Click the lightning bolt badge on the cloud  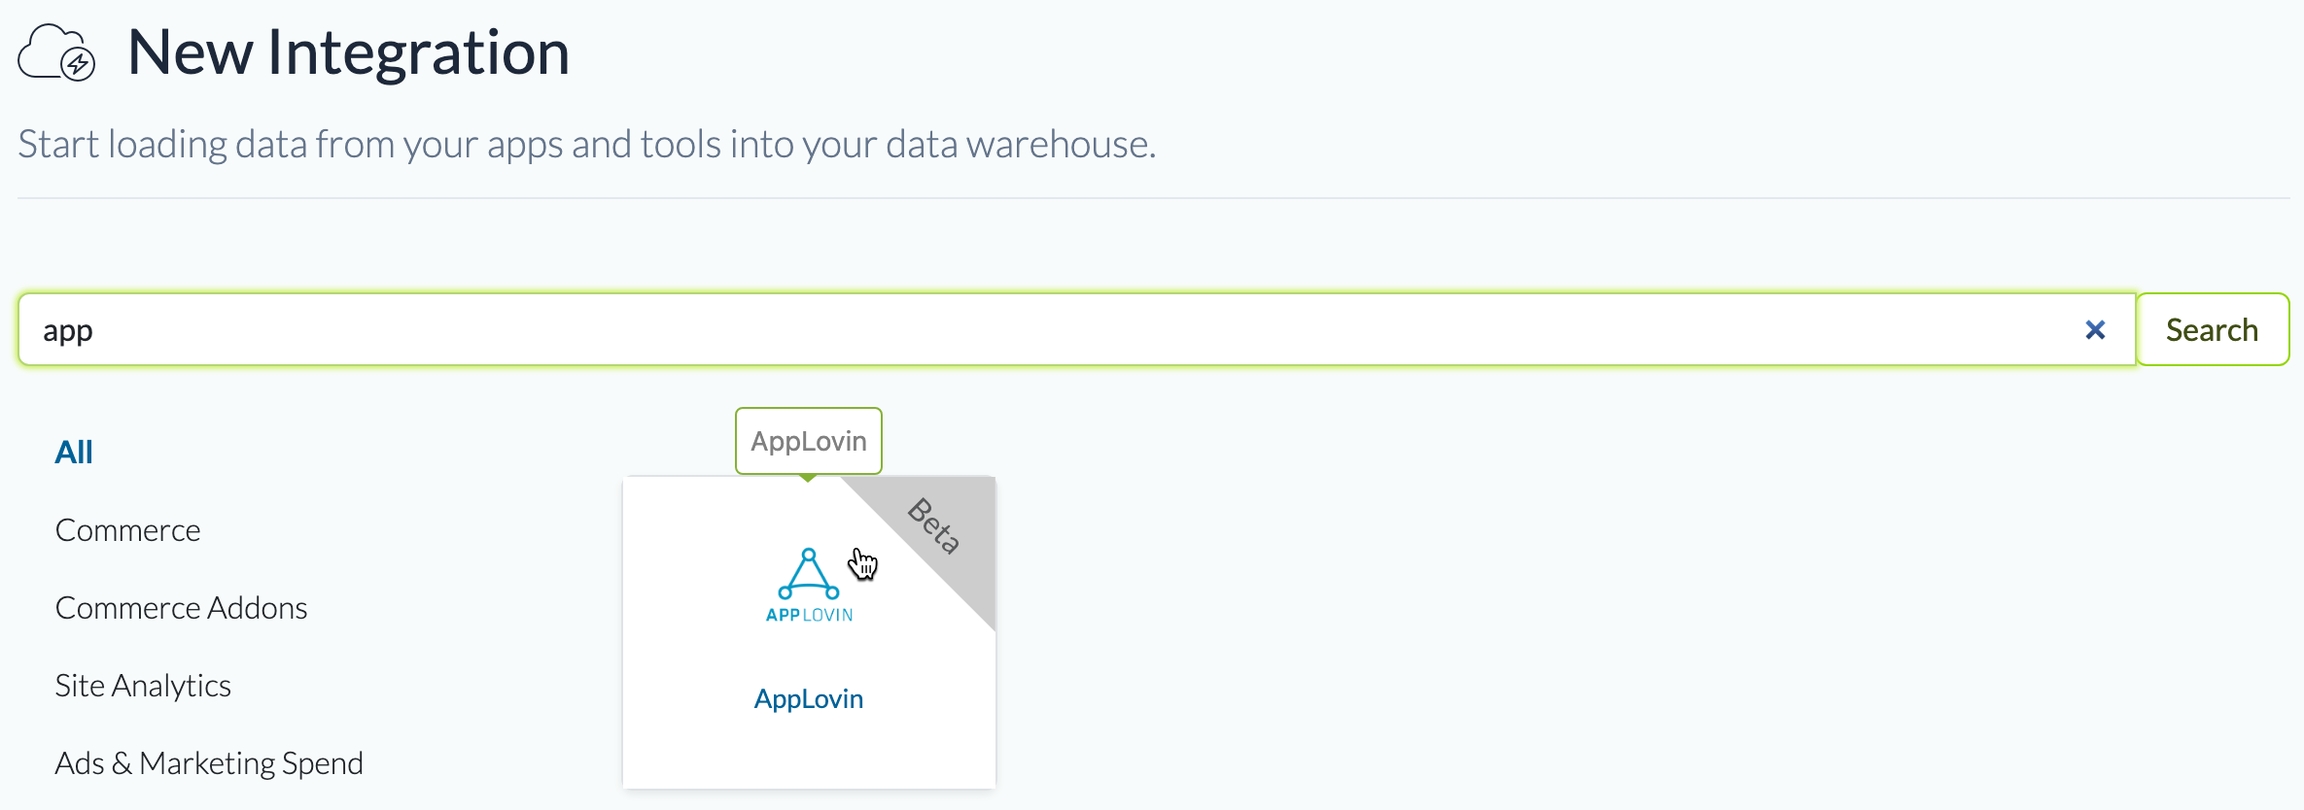coord(78,64)
